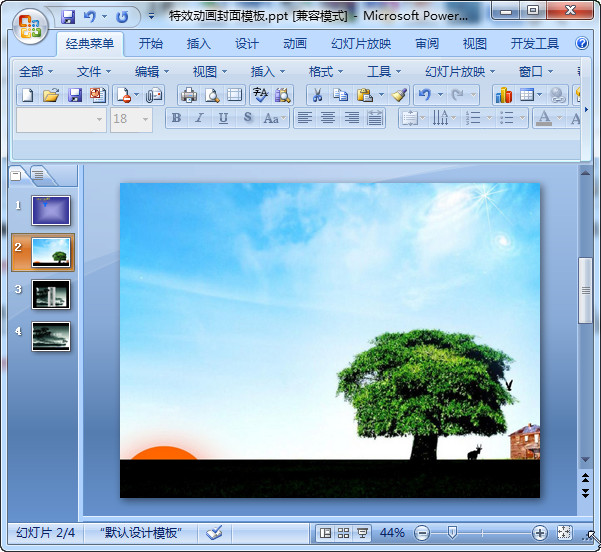Open the 全部 dropdown menu

(36, 71)
